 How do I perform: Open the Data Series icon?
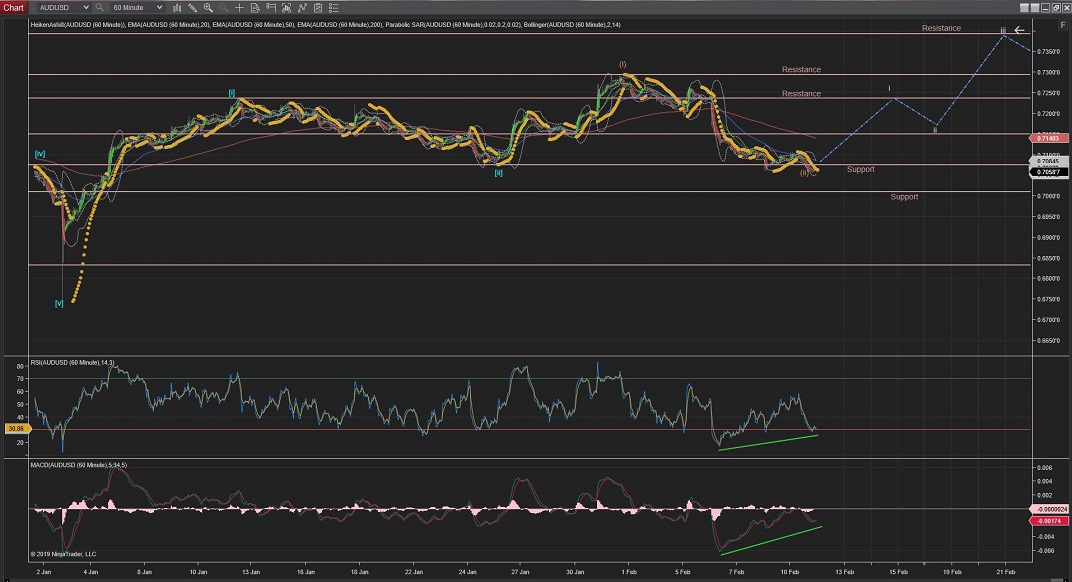(272, 7)
